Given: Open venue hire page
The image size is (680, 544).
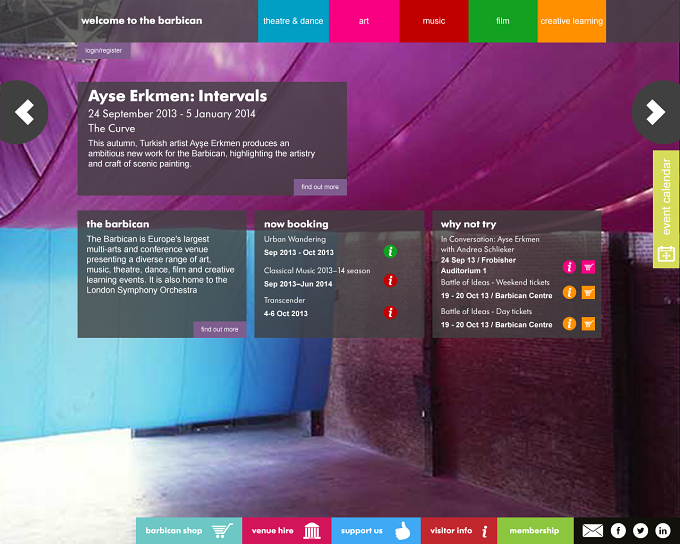Looking at the screenshot, I should 287,531.
